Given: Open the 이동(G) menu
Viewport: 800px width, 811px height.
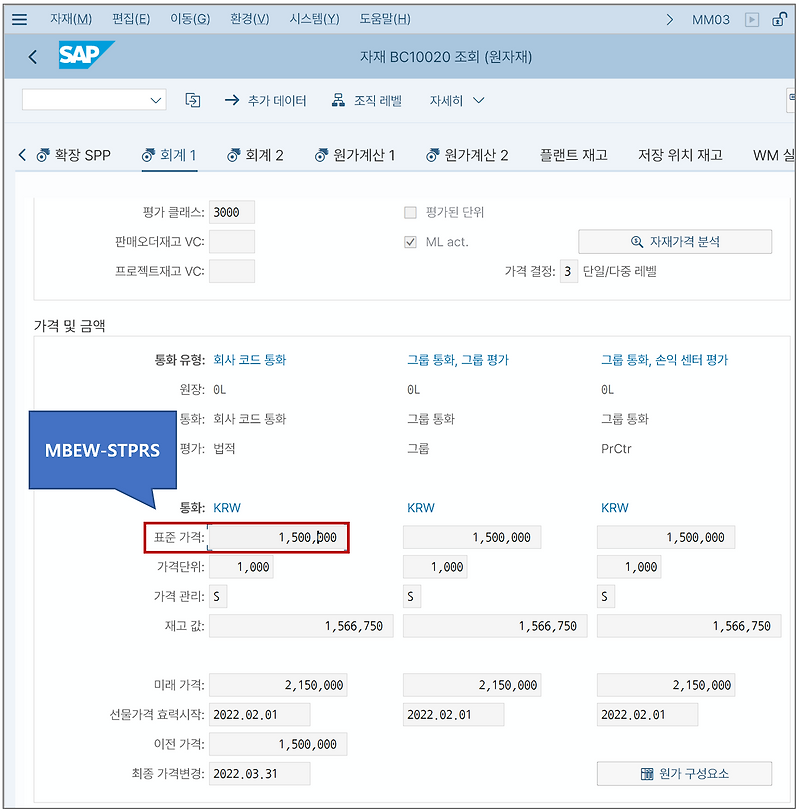Looking at the screenshot, I should (190, 19).
